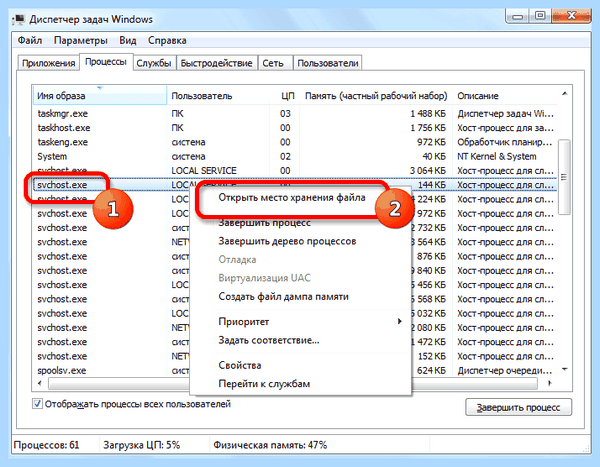Select the taskmgr.exe process row
The height and width of the screenshot is (467, 600).
click(x=295, y=114)
